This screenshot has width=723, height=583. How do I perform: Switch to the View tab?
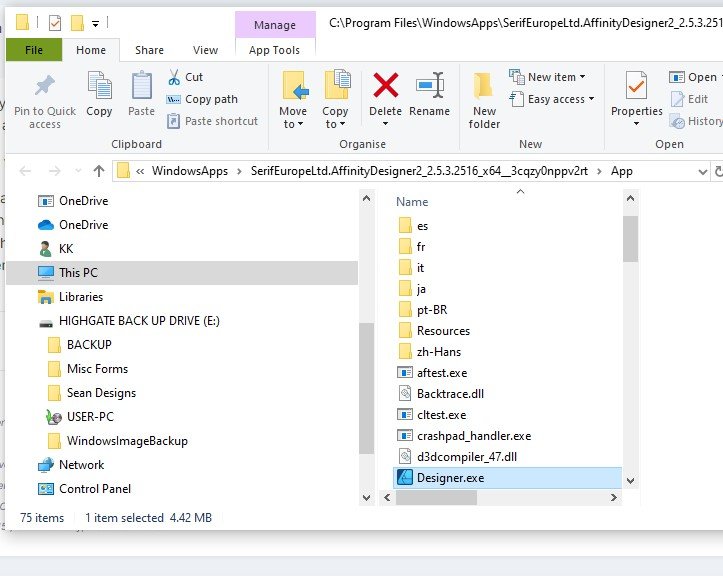pos(205,50)
